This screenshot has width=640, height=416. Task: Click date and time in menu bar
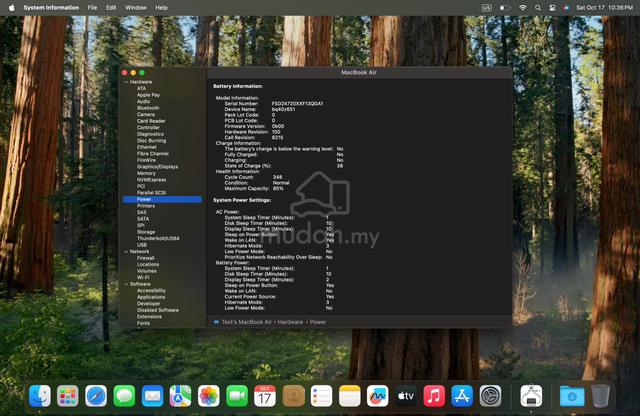[x=604, y=7]
